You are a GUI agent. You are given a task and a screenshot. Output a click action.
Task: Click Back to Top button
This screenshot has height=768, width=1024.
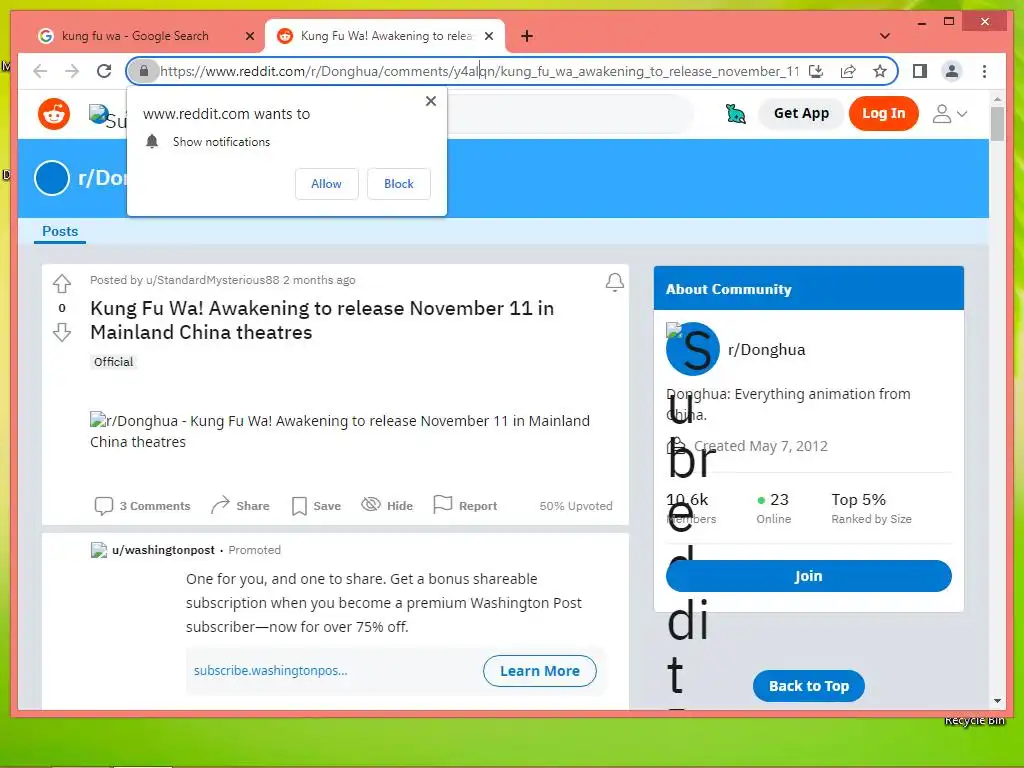[x=808, y=686]
